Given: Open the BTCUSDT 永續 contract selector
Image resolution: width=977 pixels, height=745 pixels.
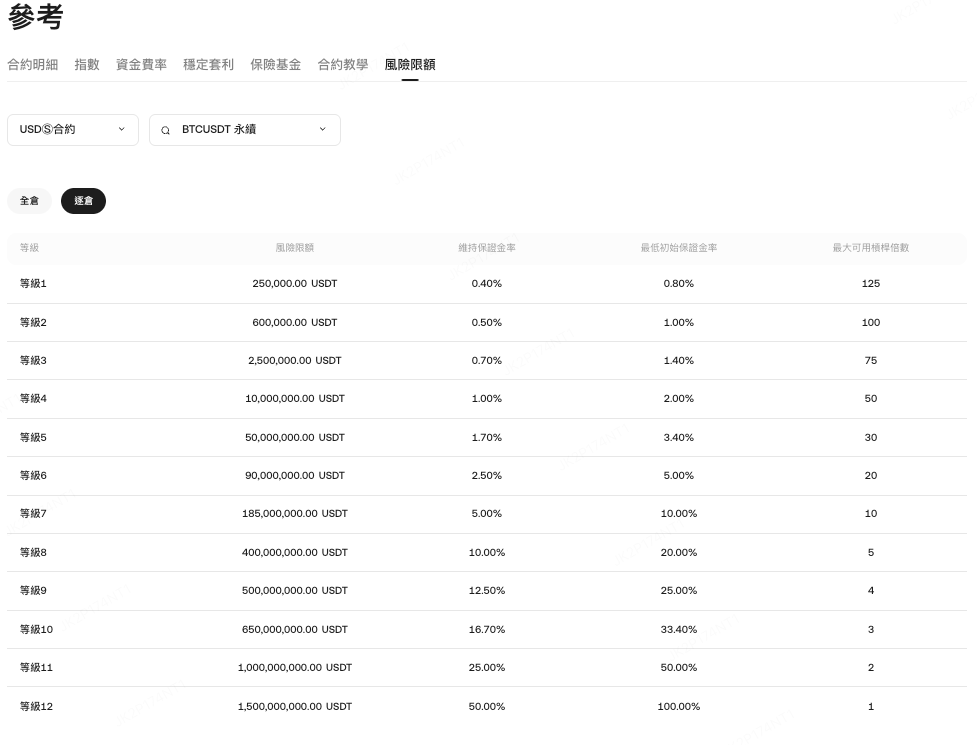Looking at the screenshot, I should point(244,130).
